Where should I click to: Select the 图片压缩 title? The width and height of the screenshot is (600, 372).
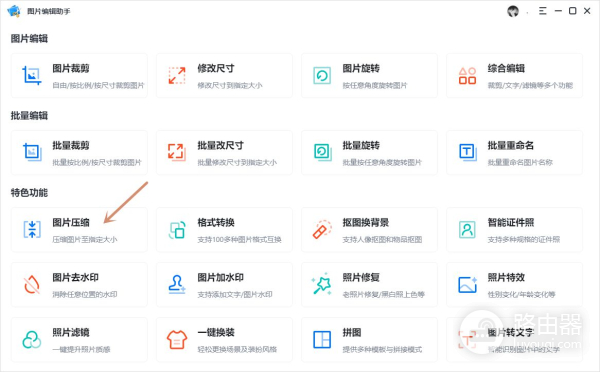coord(71,222)
